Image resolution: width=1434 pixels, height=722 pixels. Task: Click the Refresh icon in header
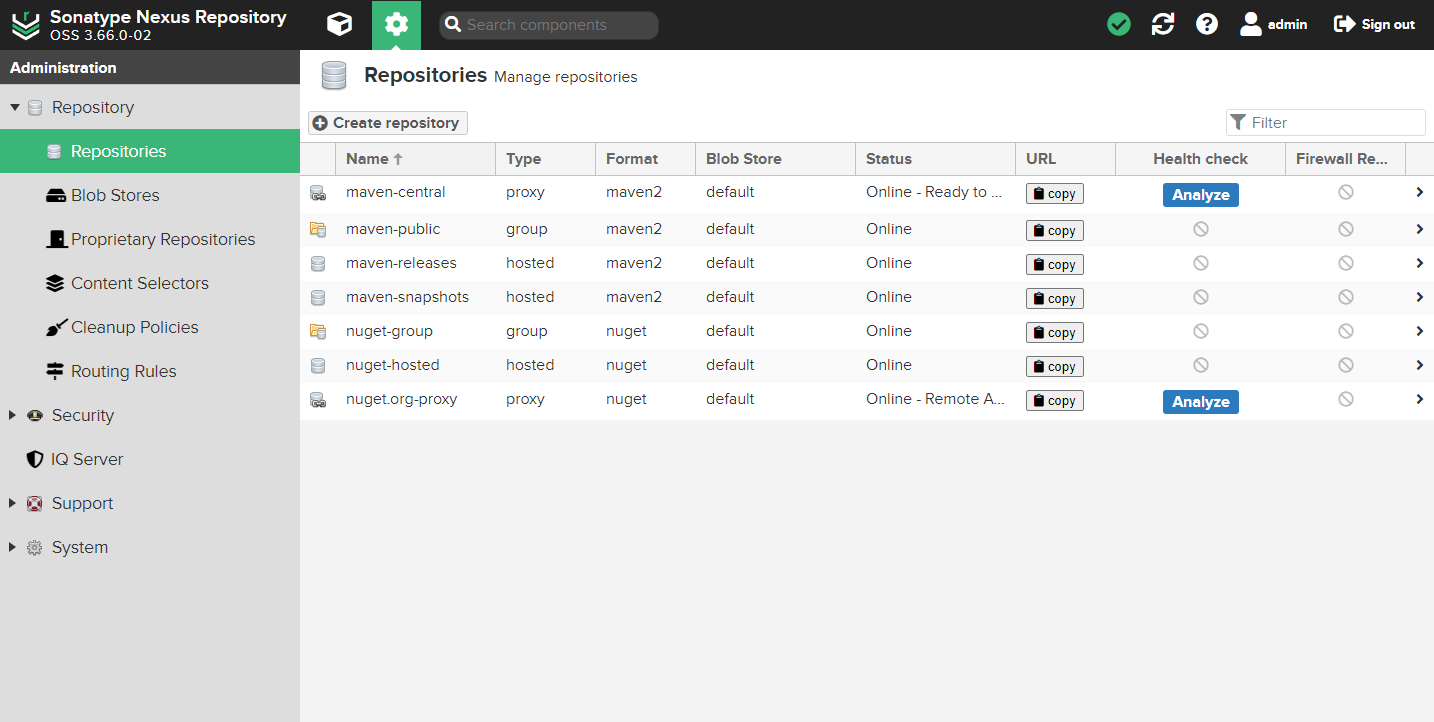pyautogui.click(x=1163, y=25)
